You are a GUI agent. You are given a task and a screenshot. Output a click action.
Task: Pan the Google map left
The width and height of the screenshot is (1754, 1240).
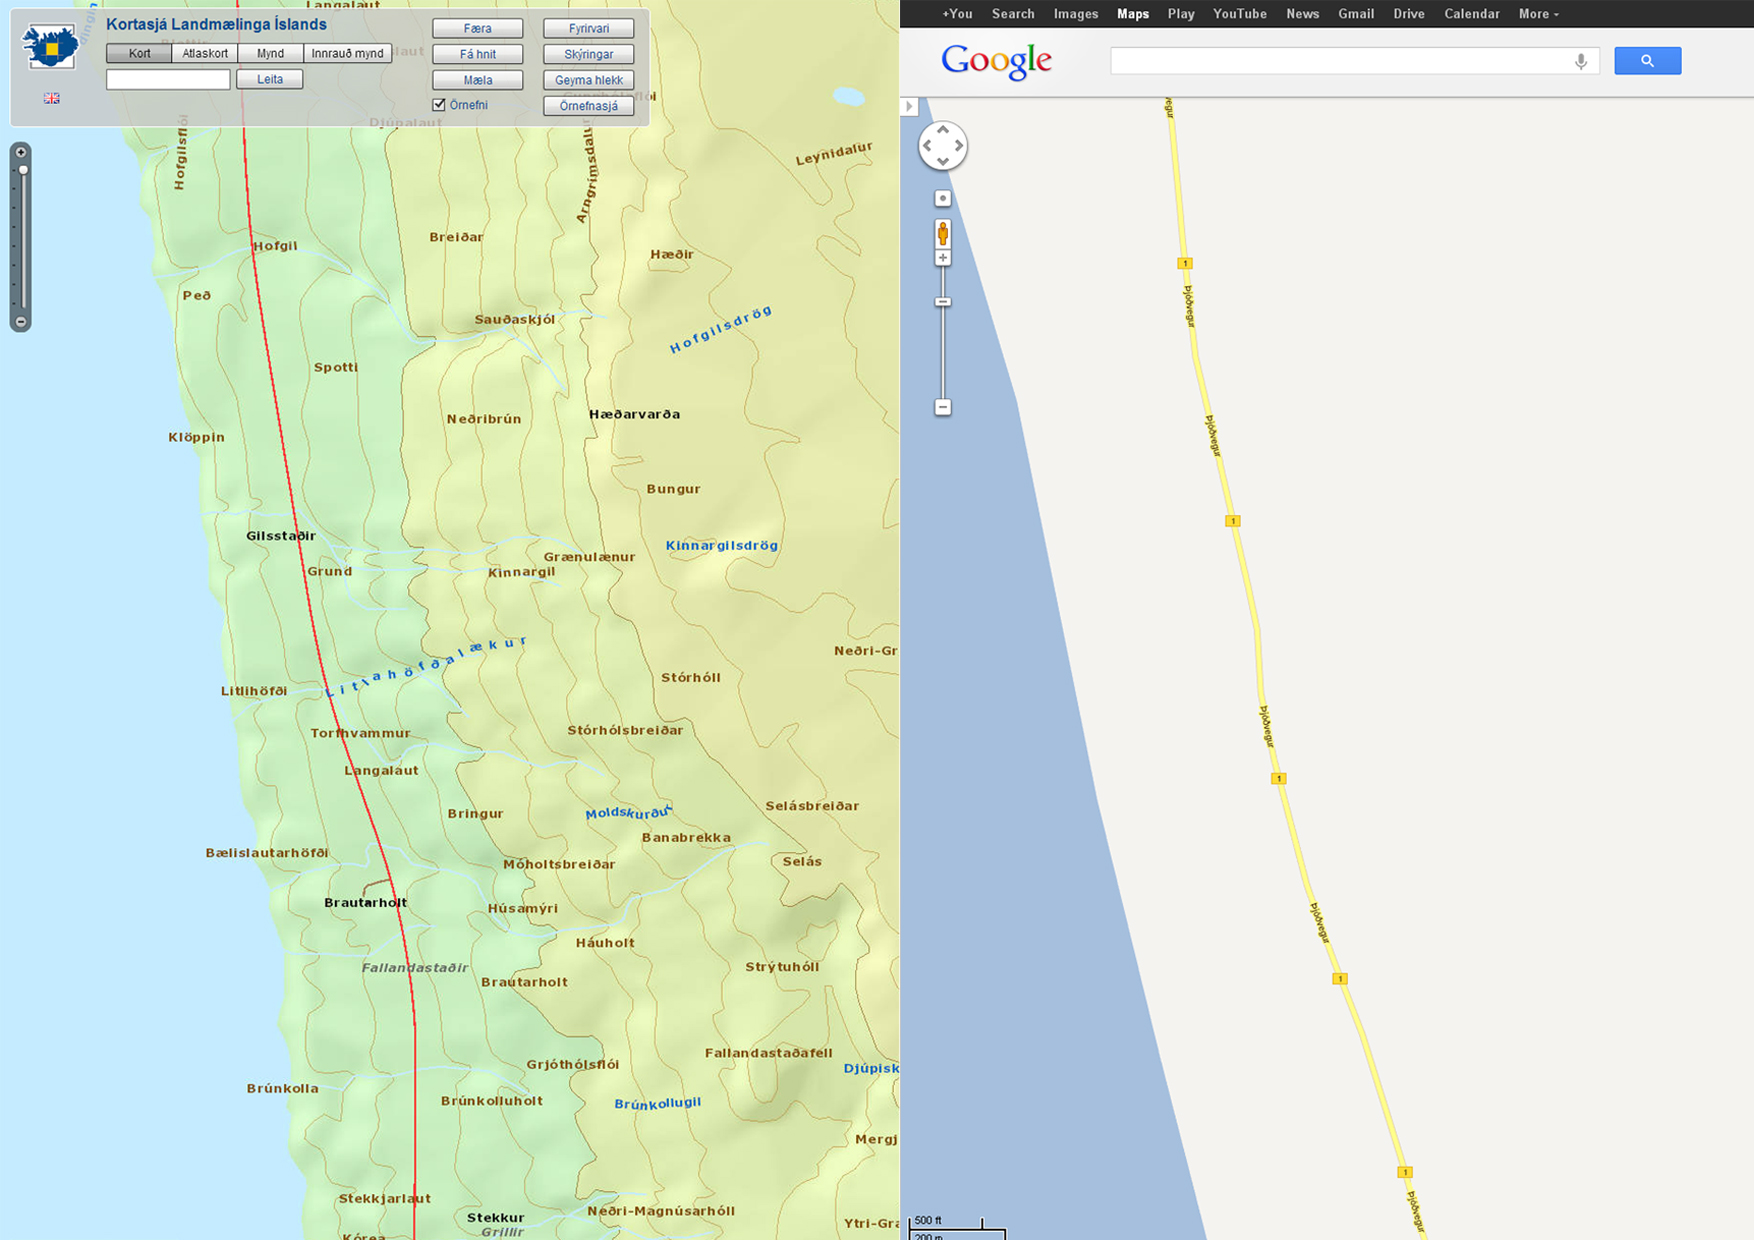tap(927, 146)
